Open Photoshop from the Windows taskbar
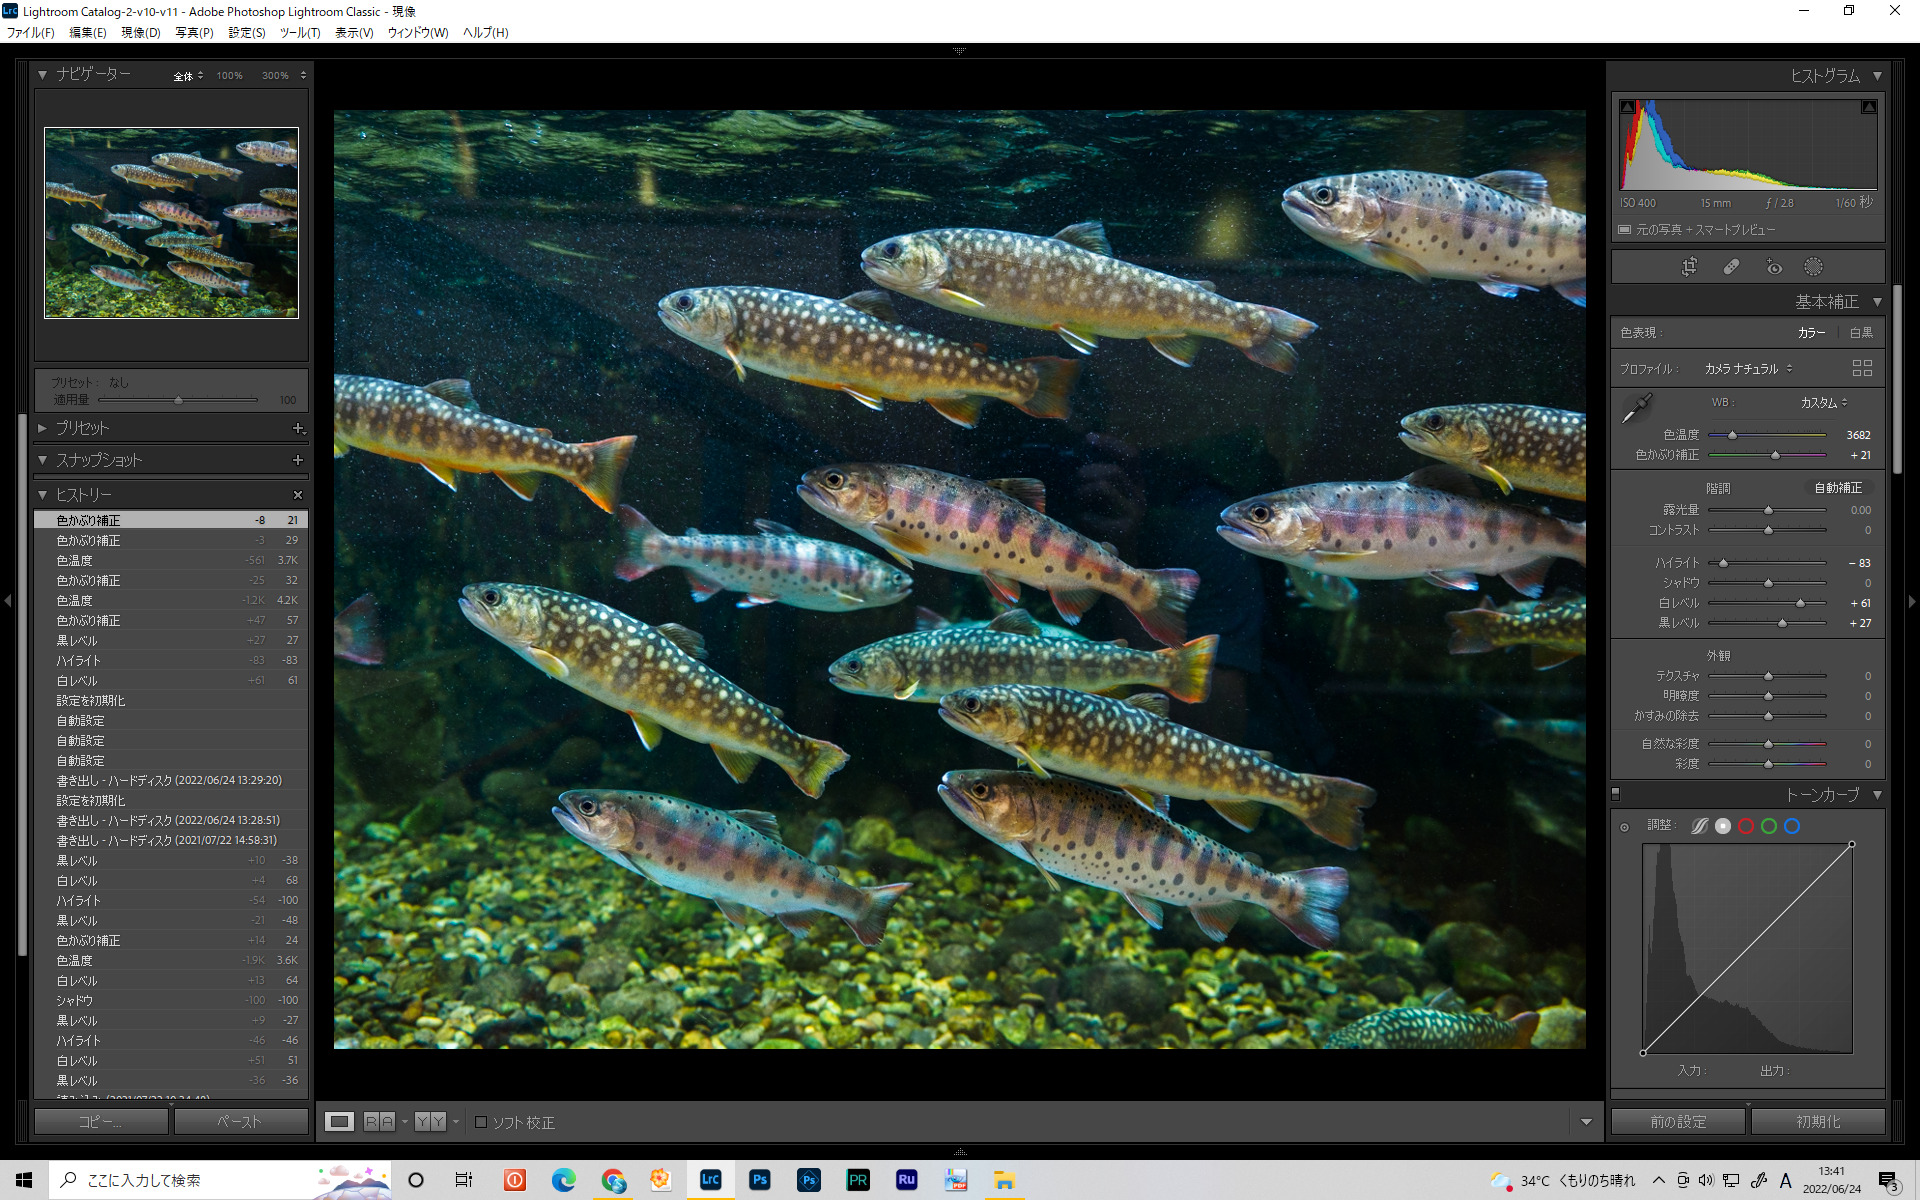The height and width of the screenshot is (1200, 1920). point(760,1180)
